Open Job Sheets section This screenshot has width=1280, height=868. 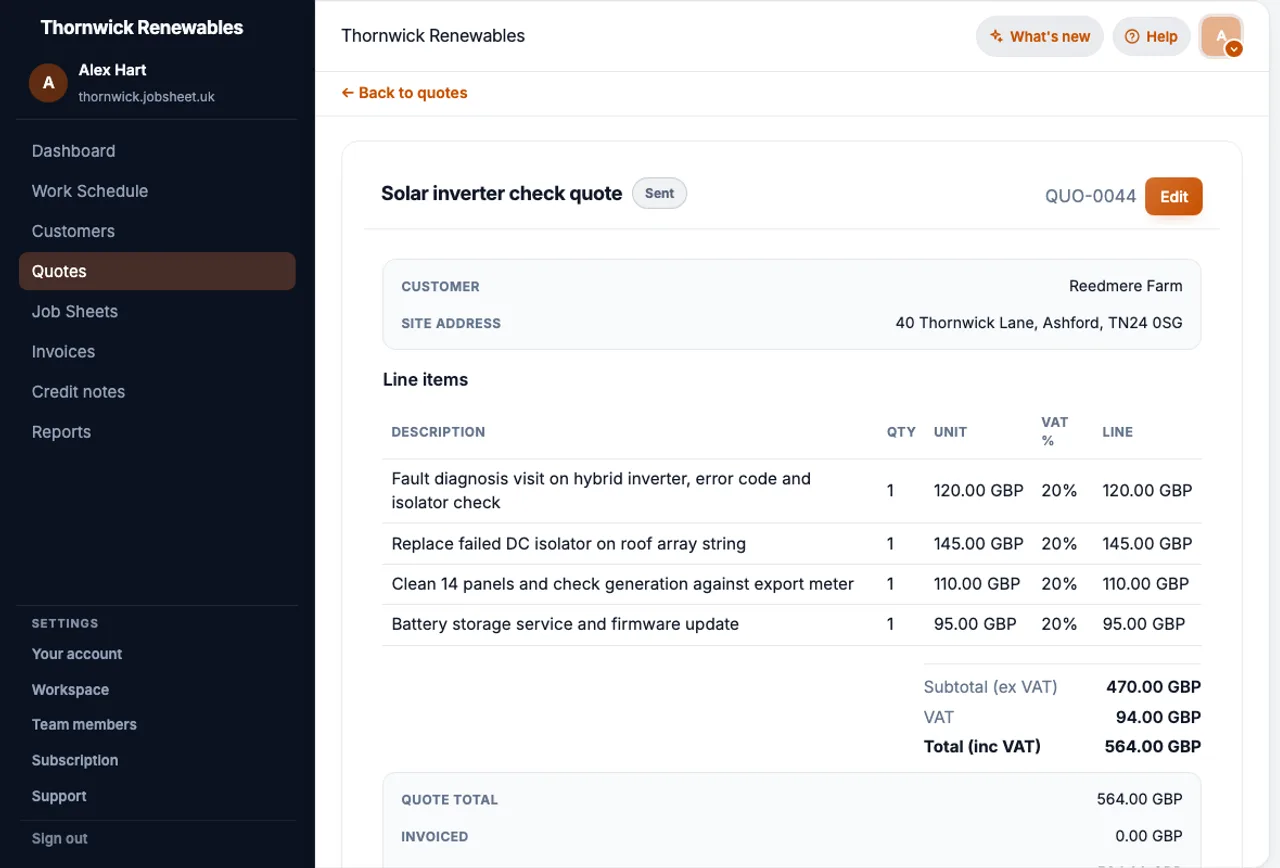[157, 311]
